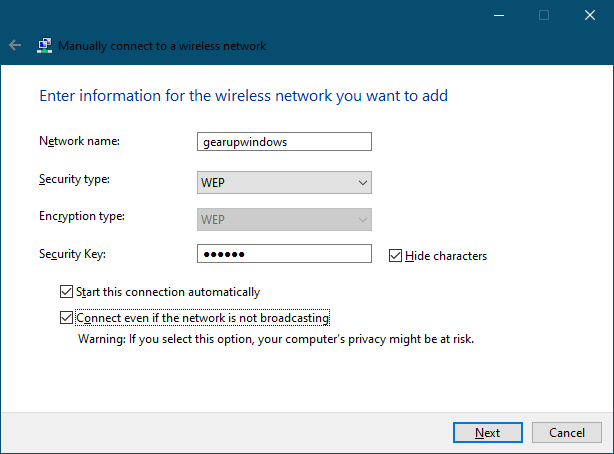Go back using the back arrow

pyautogui.click(x=15, y=45)
